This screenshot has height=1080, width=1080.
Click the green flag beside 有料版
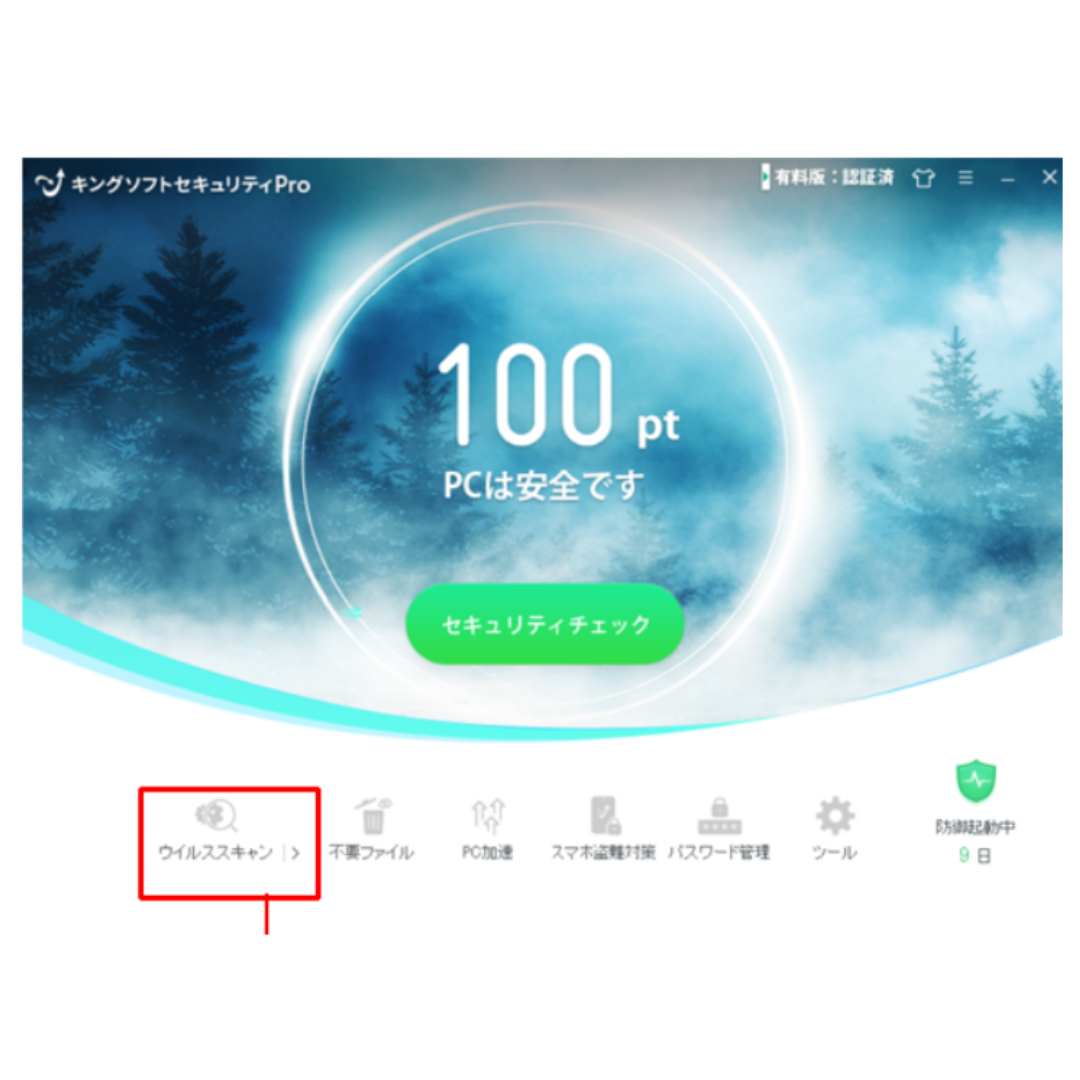[x=765, y=177]
